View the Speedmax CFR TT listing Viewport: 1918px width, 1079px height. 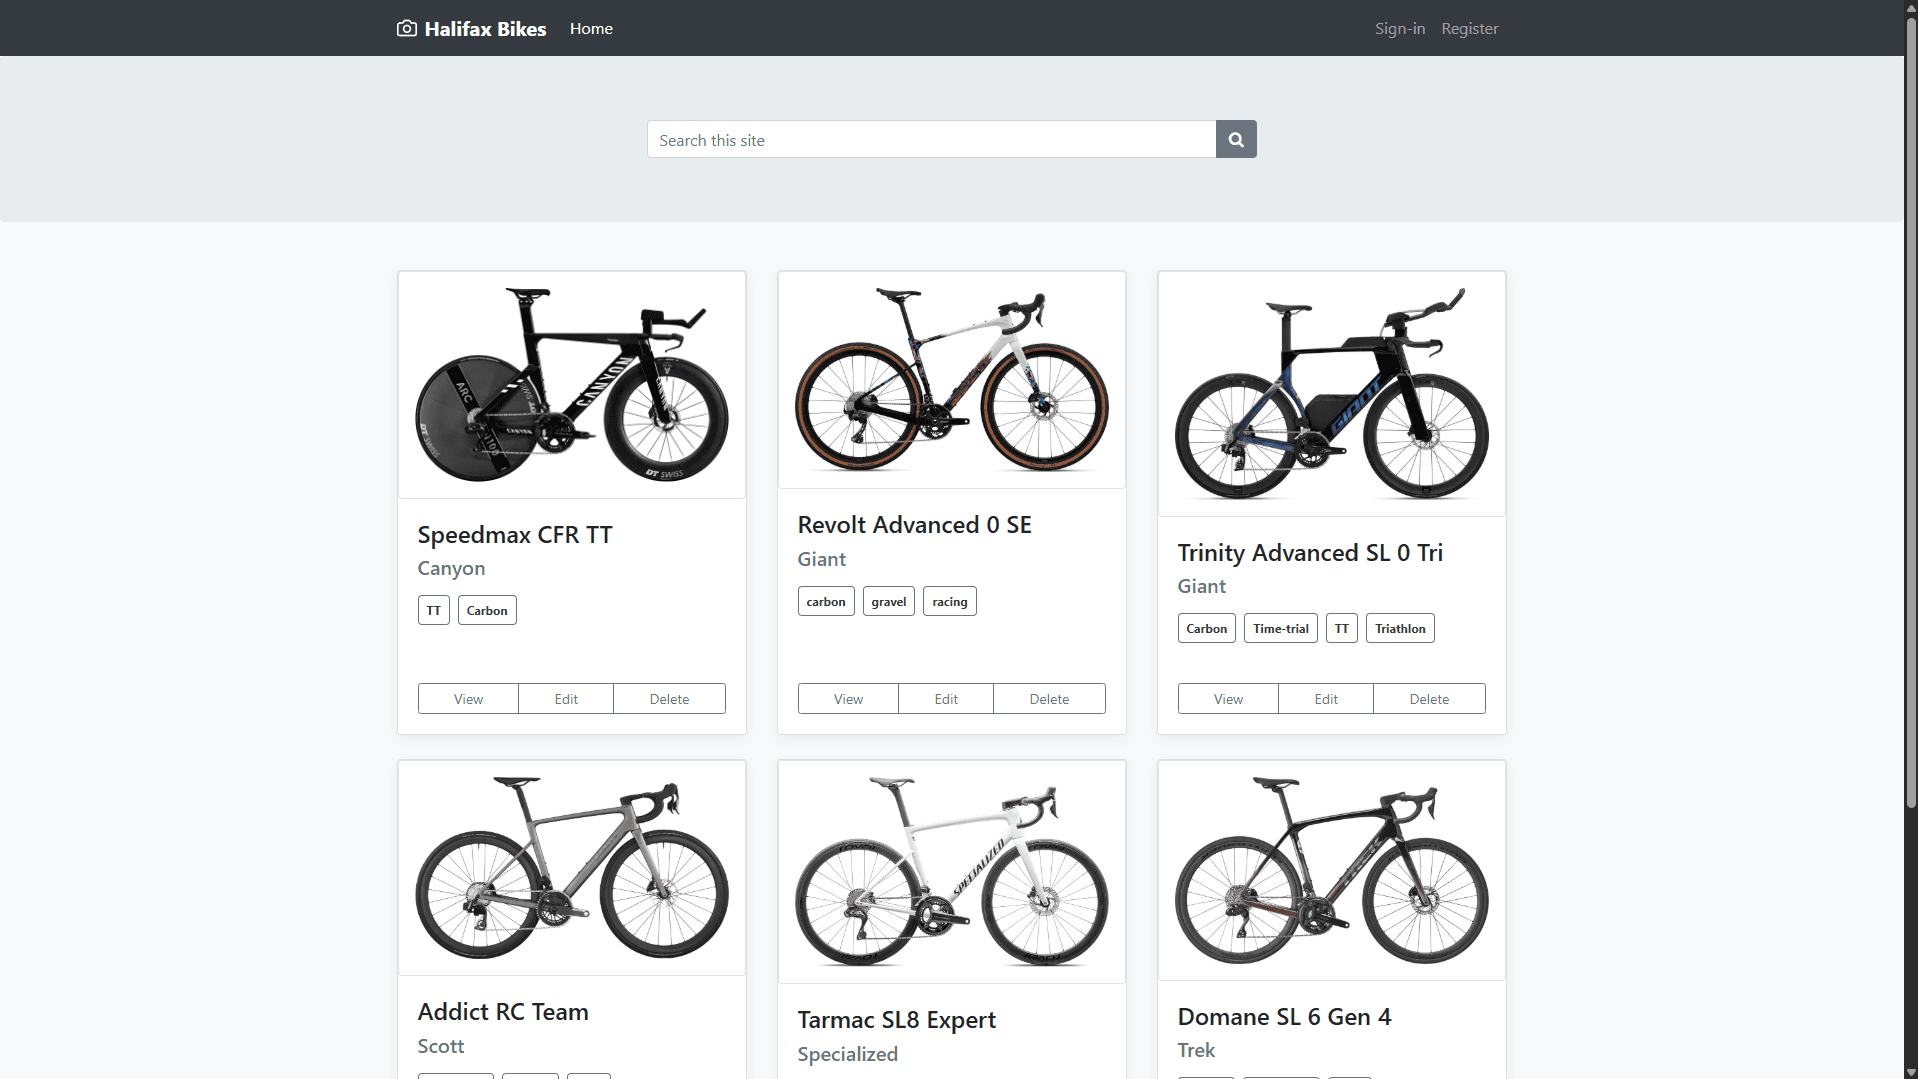[x=467, y=698]
